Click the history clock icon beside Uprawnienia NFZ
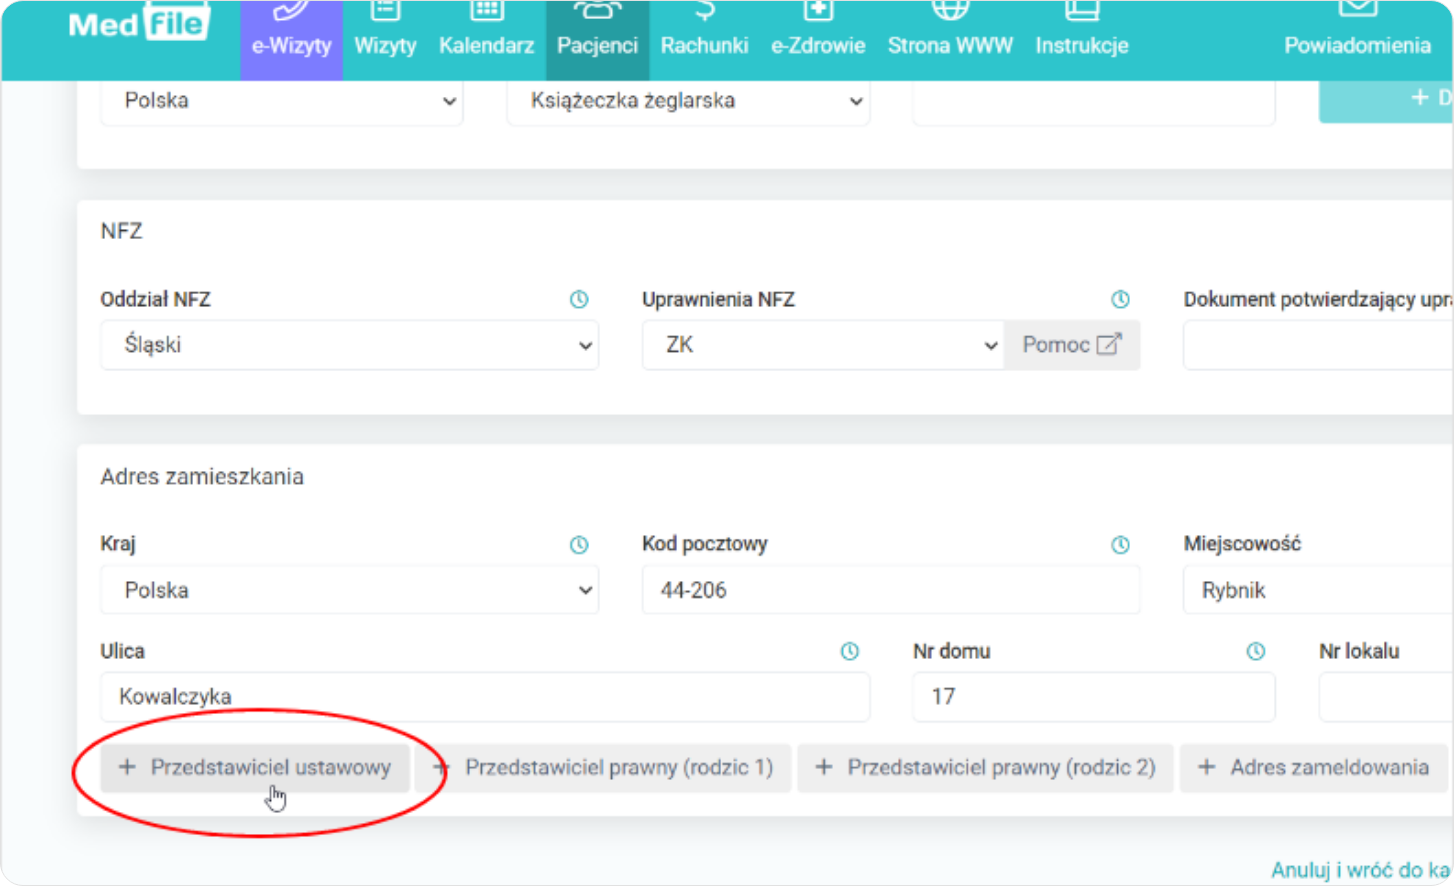 (1120, 299)
